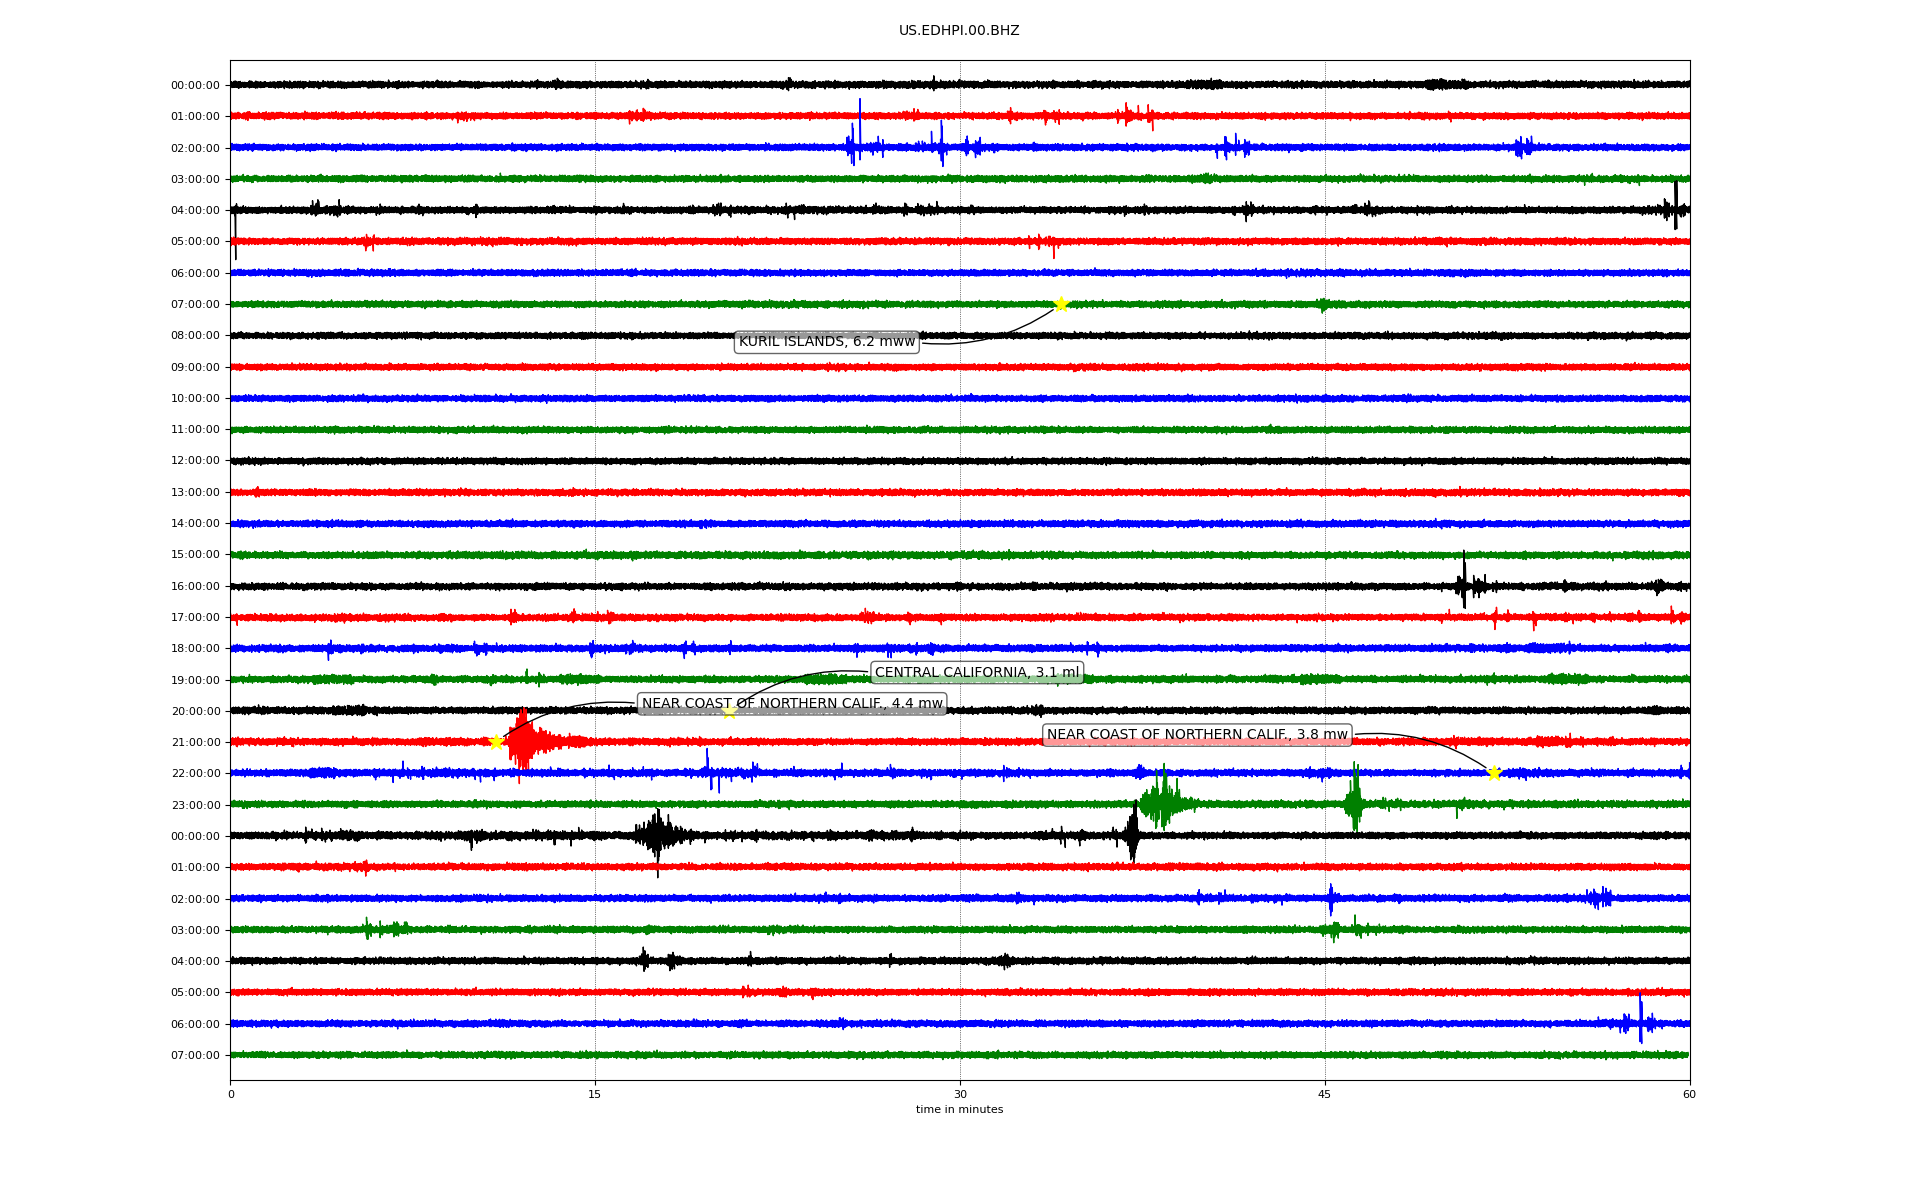Click the yellow star before the large red burst
This screenshot has height=1200, width=1920.
[x=496, y=742]
